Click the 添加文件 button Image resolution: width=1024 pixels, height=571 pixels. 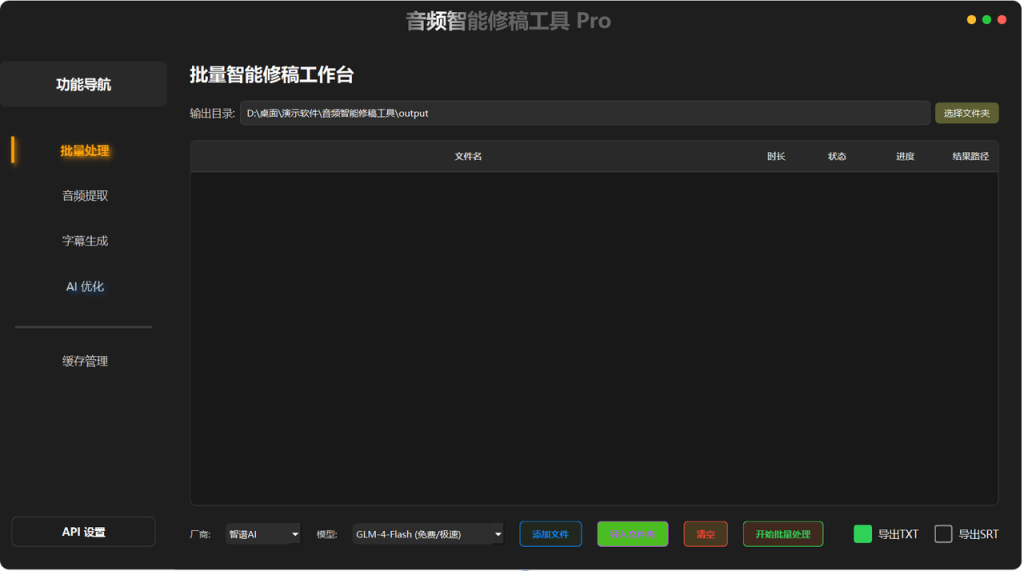coord(551,534)
